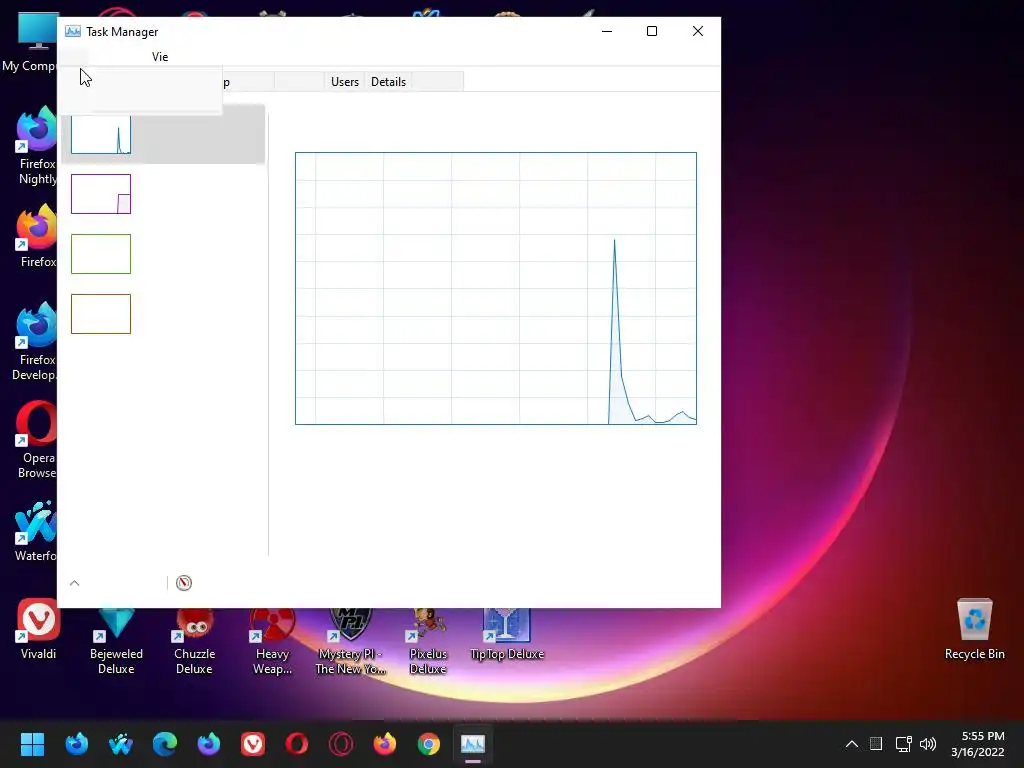Launch Waterfox from the taskbar
The height and width of the screenshot is (768, 1024).
pos(121,744)
